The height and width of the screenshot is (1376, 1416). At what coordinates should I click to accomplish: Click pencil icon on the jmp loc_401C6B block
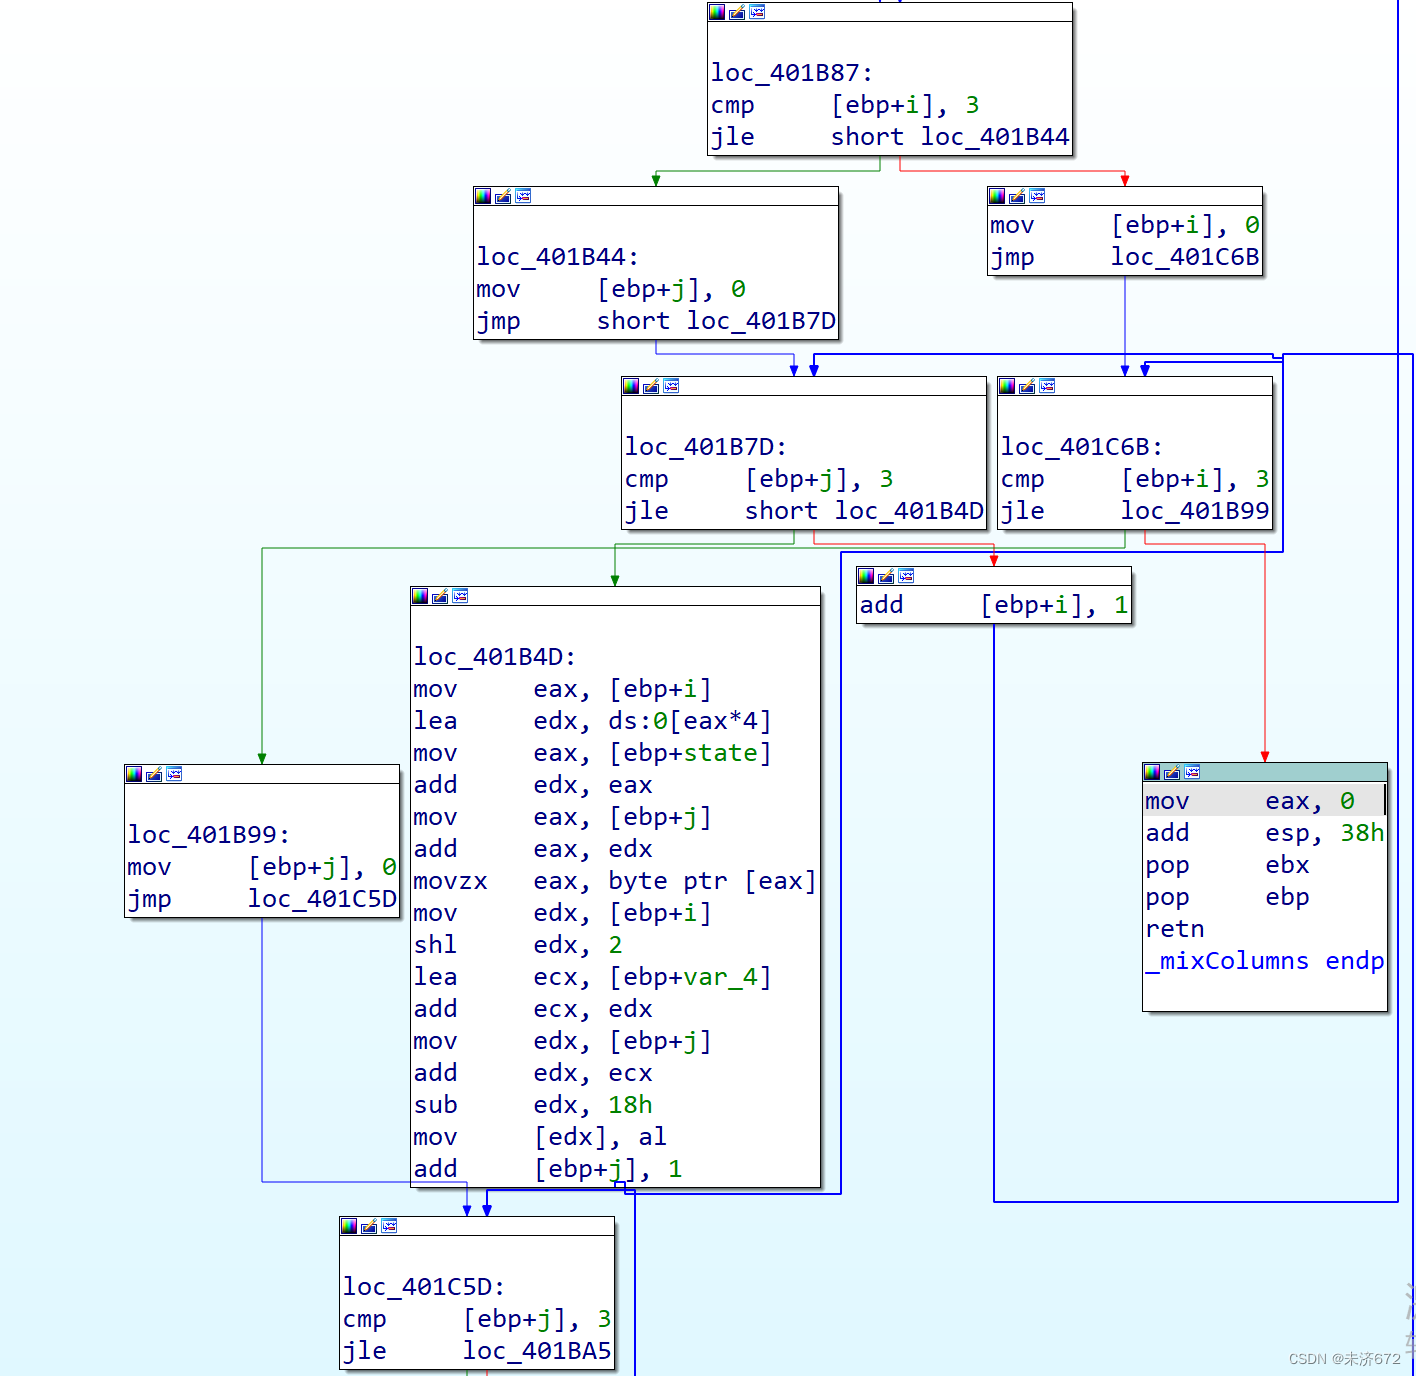point(1017,196)
